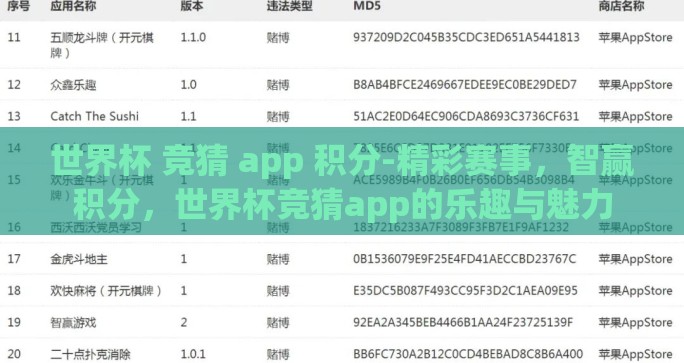Click 赌博 in 众鑫乐趣 row
Image resolution: width=684 pixels, height=363 pixels.
pos(278,85)
